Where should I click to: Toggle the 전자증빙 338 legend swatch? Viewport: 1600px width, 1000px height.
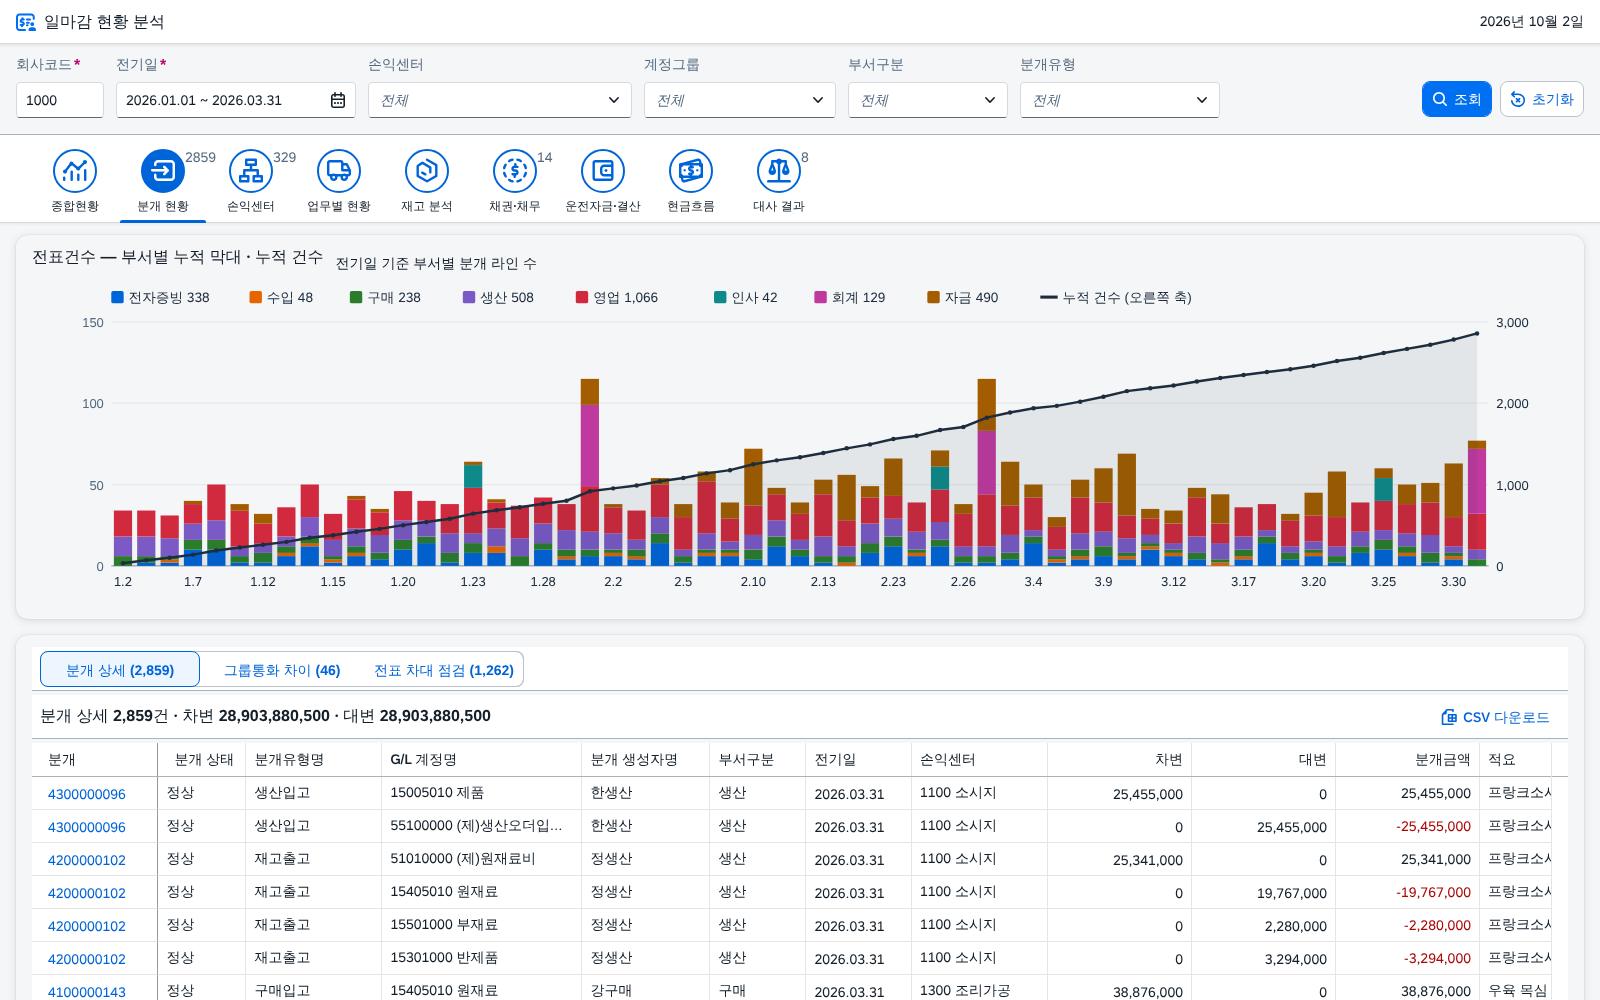[x=117, y=297]
